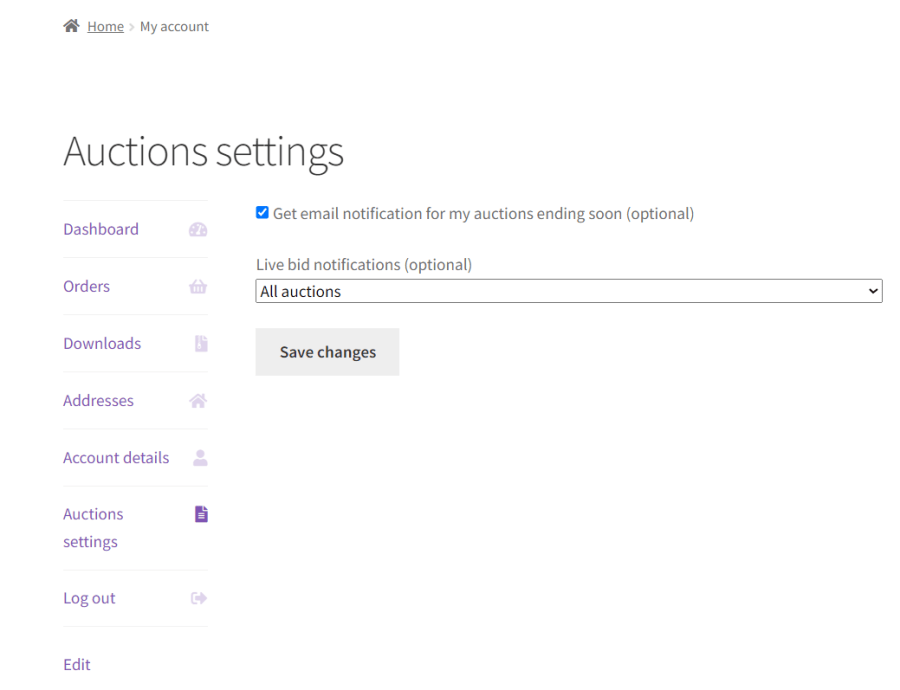This screenshot has height=690, width=900.
Task: Click the Save changes button
Action: (x=327, y=352)
